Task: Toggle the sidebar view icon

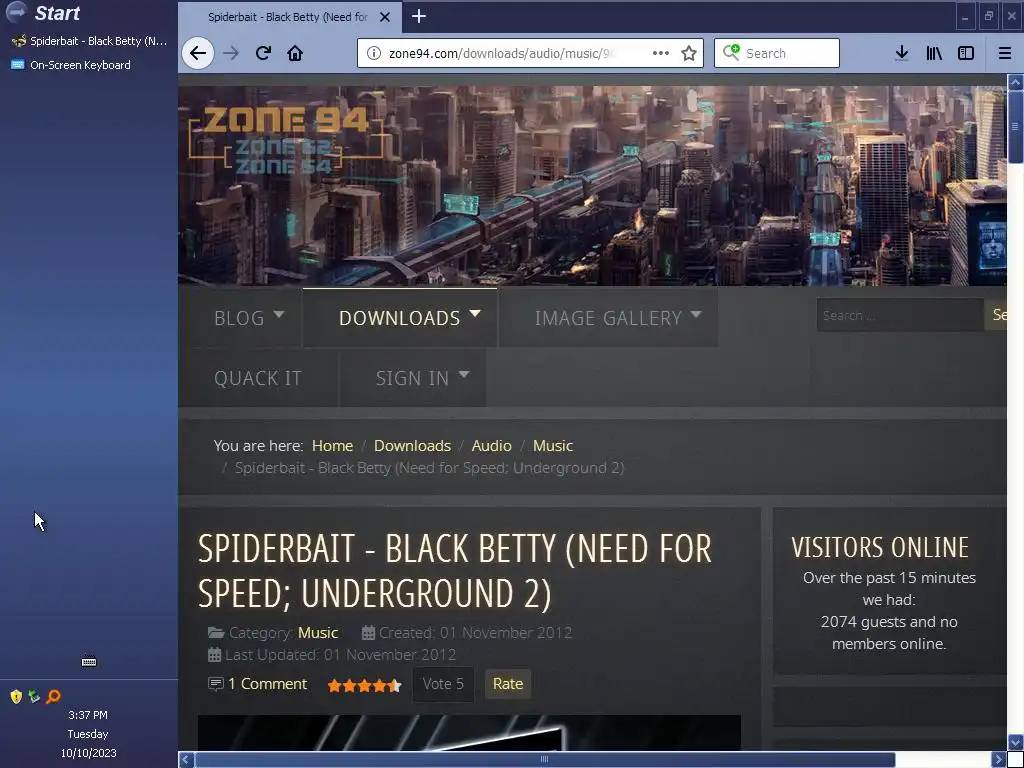Action: click(966, 53)
